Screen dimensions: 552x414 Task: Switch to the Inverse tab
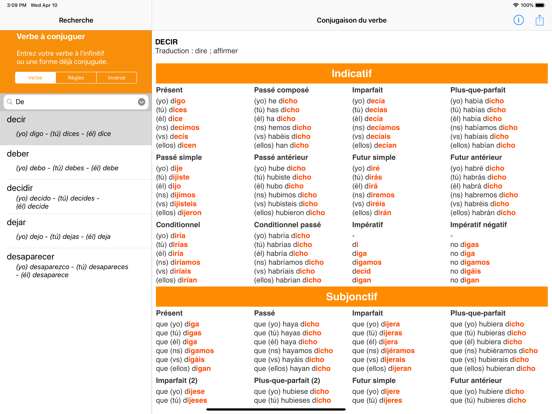tap(117, 77)
